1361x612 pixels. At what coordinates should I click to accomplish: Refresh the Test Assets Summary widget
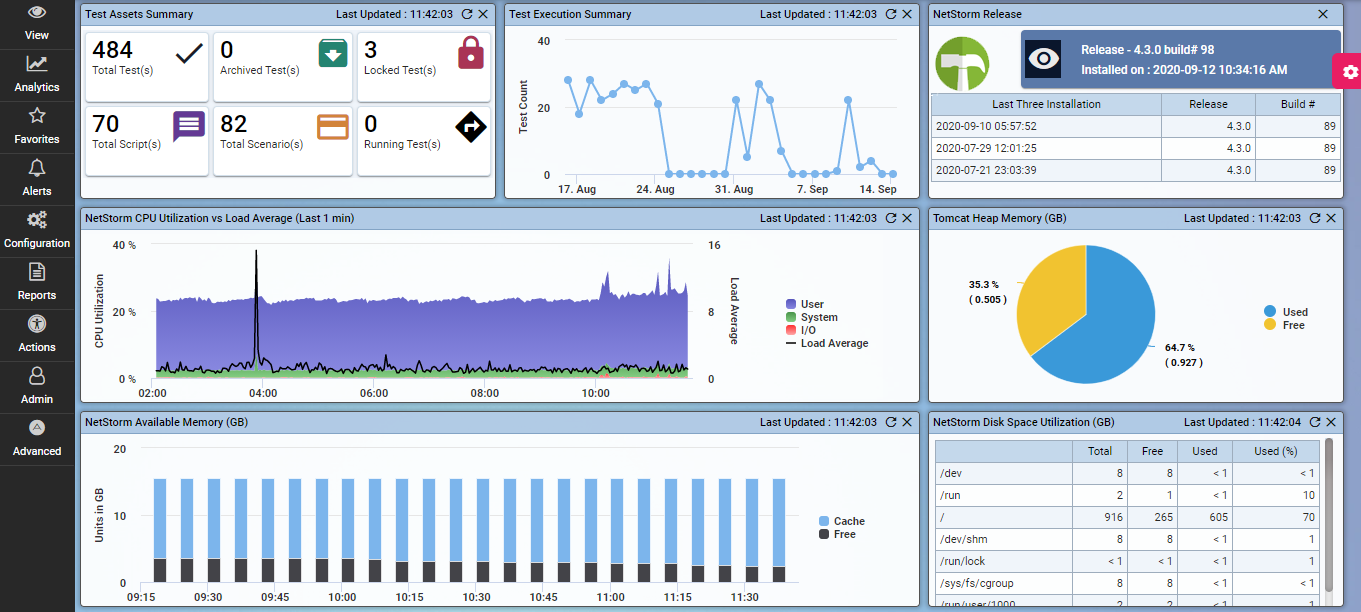pos(467,14)
